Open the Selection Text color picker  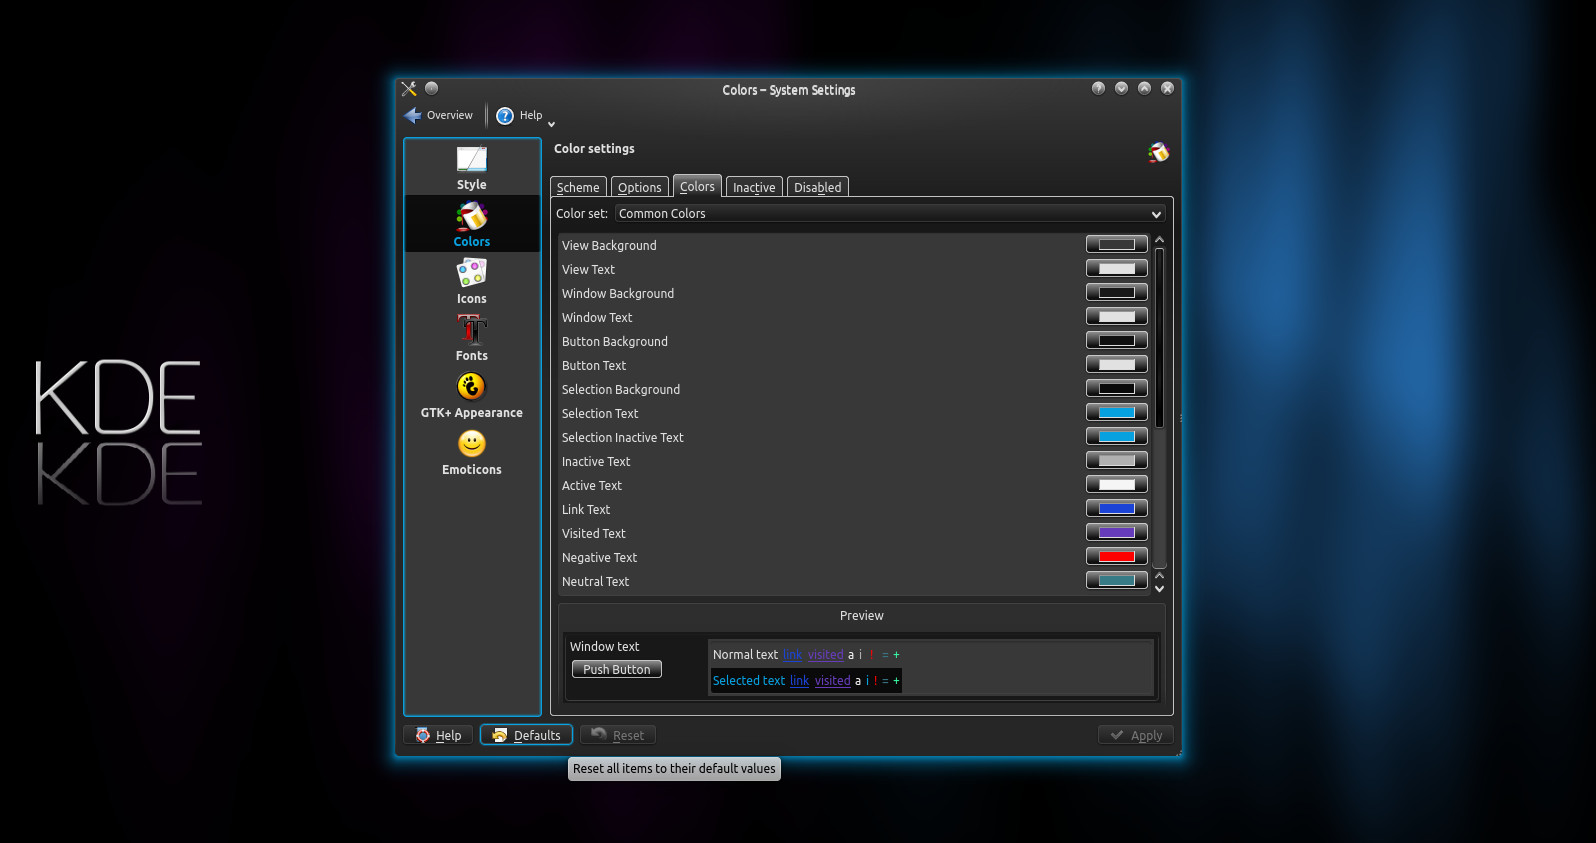click(1116, 412)
